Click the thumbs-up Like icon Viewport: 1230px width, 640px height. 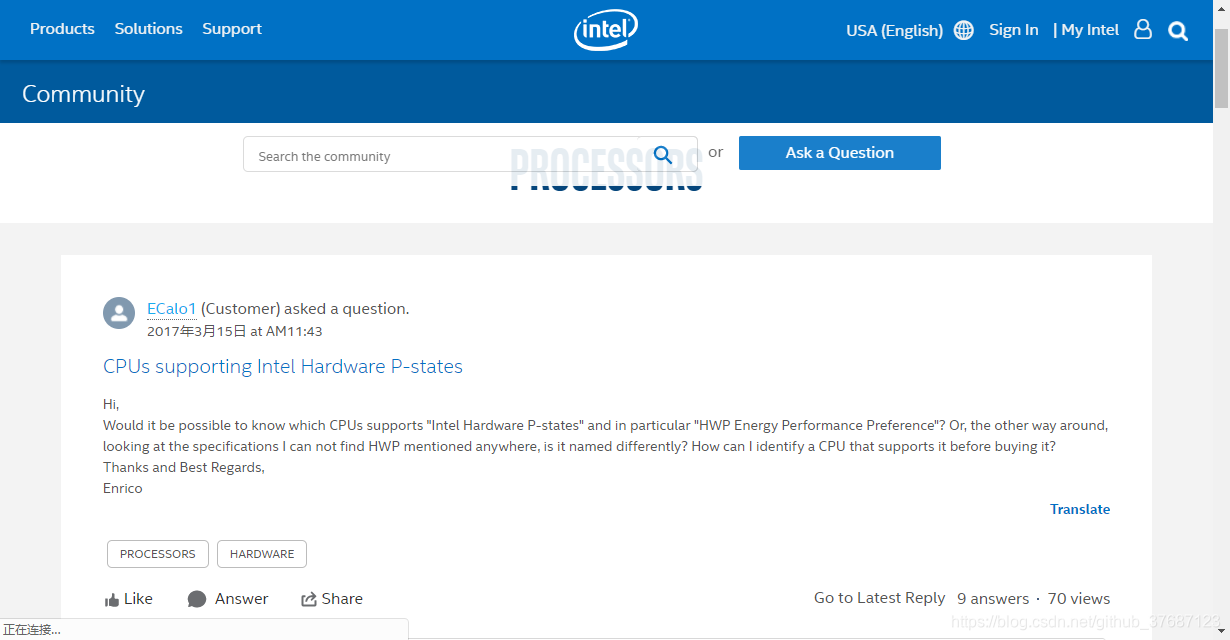point(112,600)
